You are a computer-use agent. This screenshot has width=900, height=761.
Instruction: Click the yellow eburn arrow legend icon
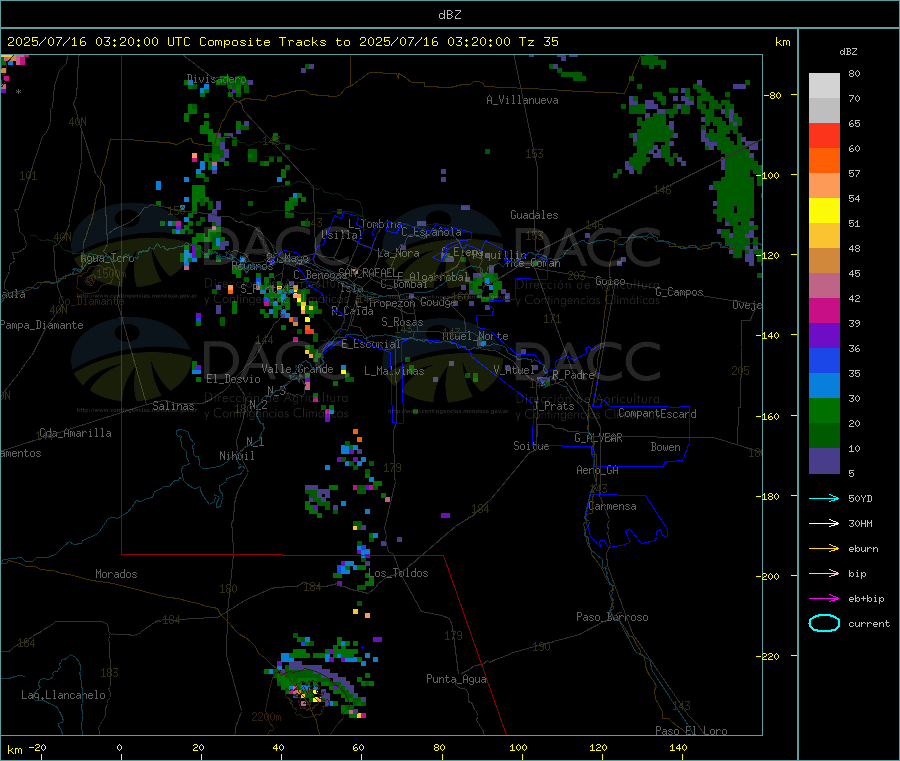pyautogui.click(x=824, y=549)
